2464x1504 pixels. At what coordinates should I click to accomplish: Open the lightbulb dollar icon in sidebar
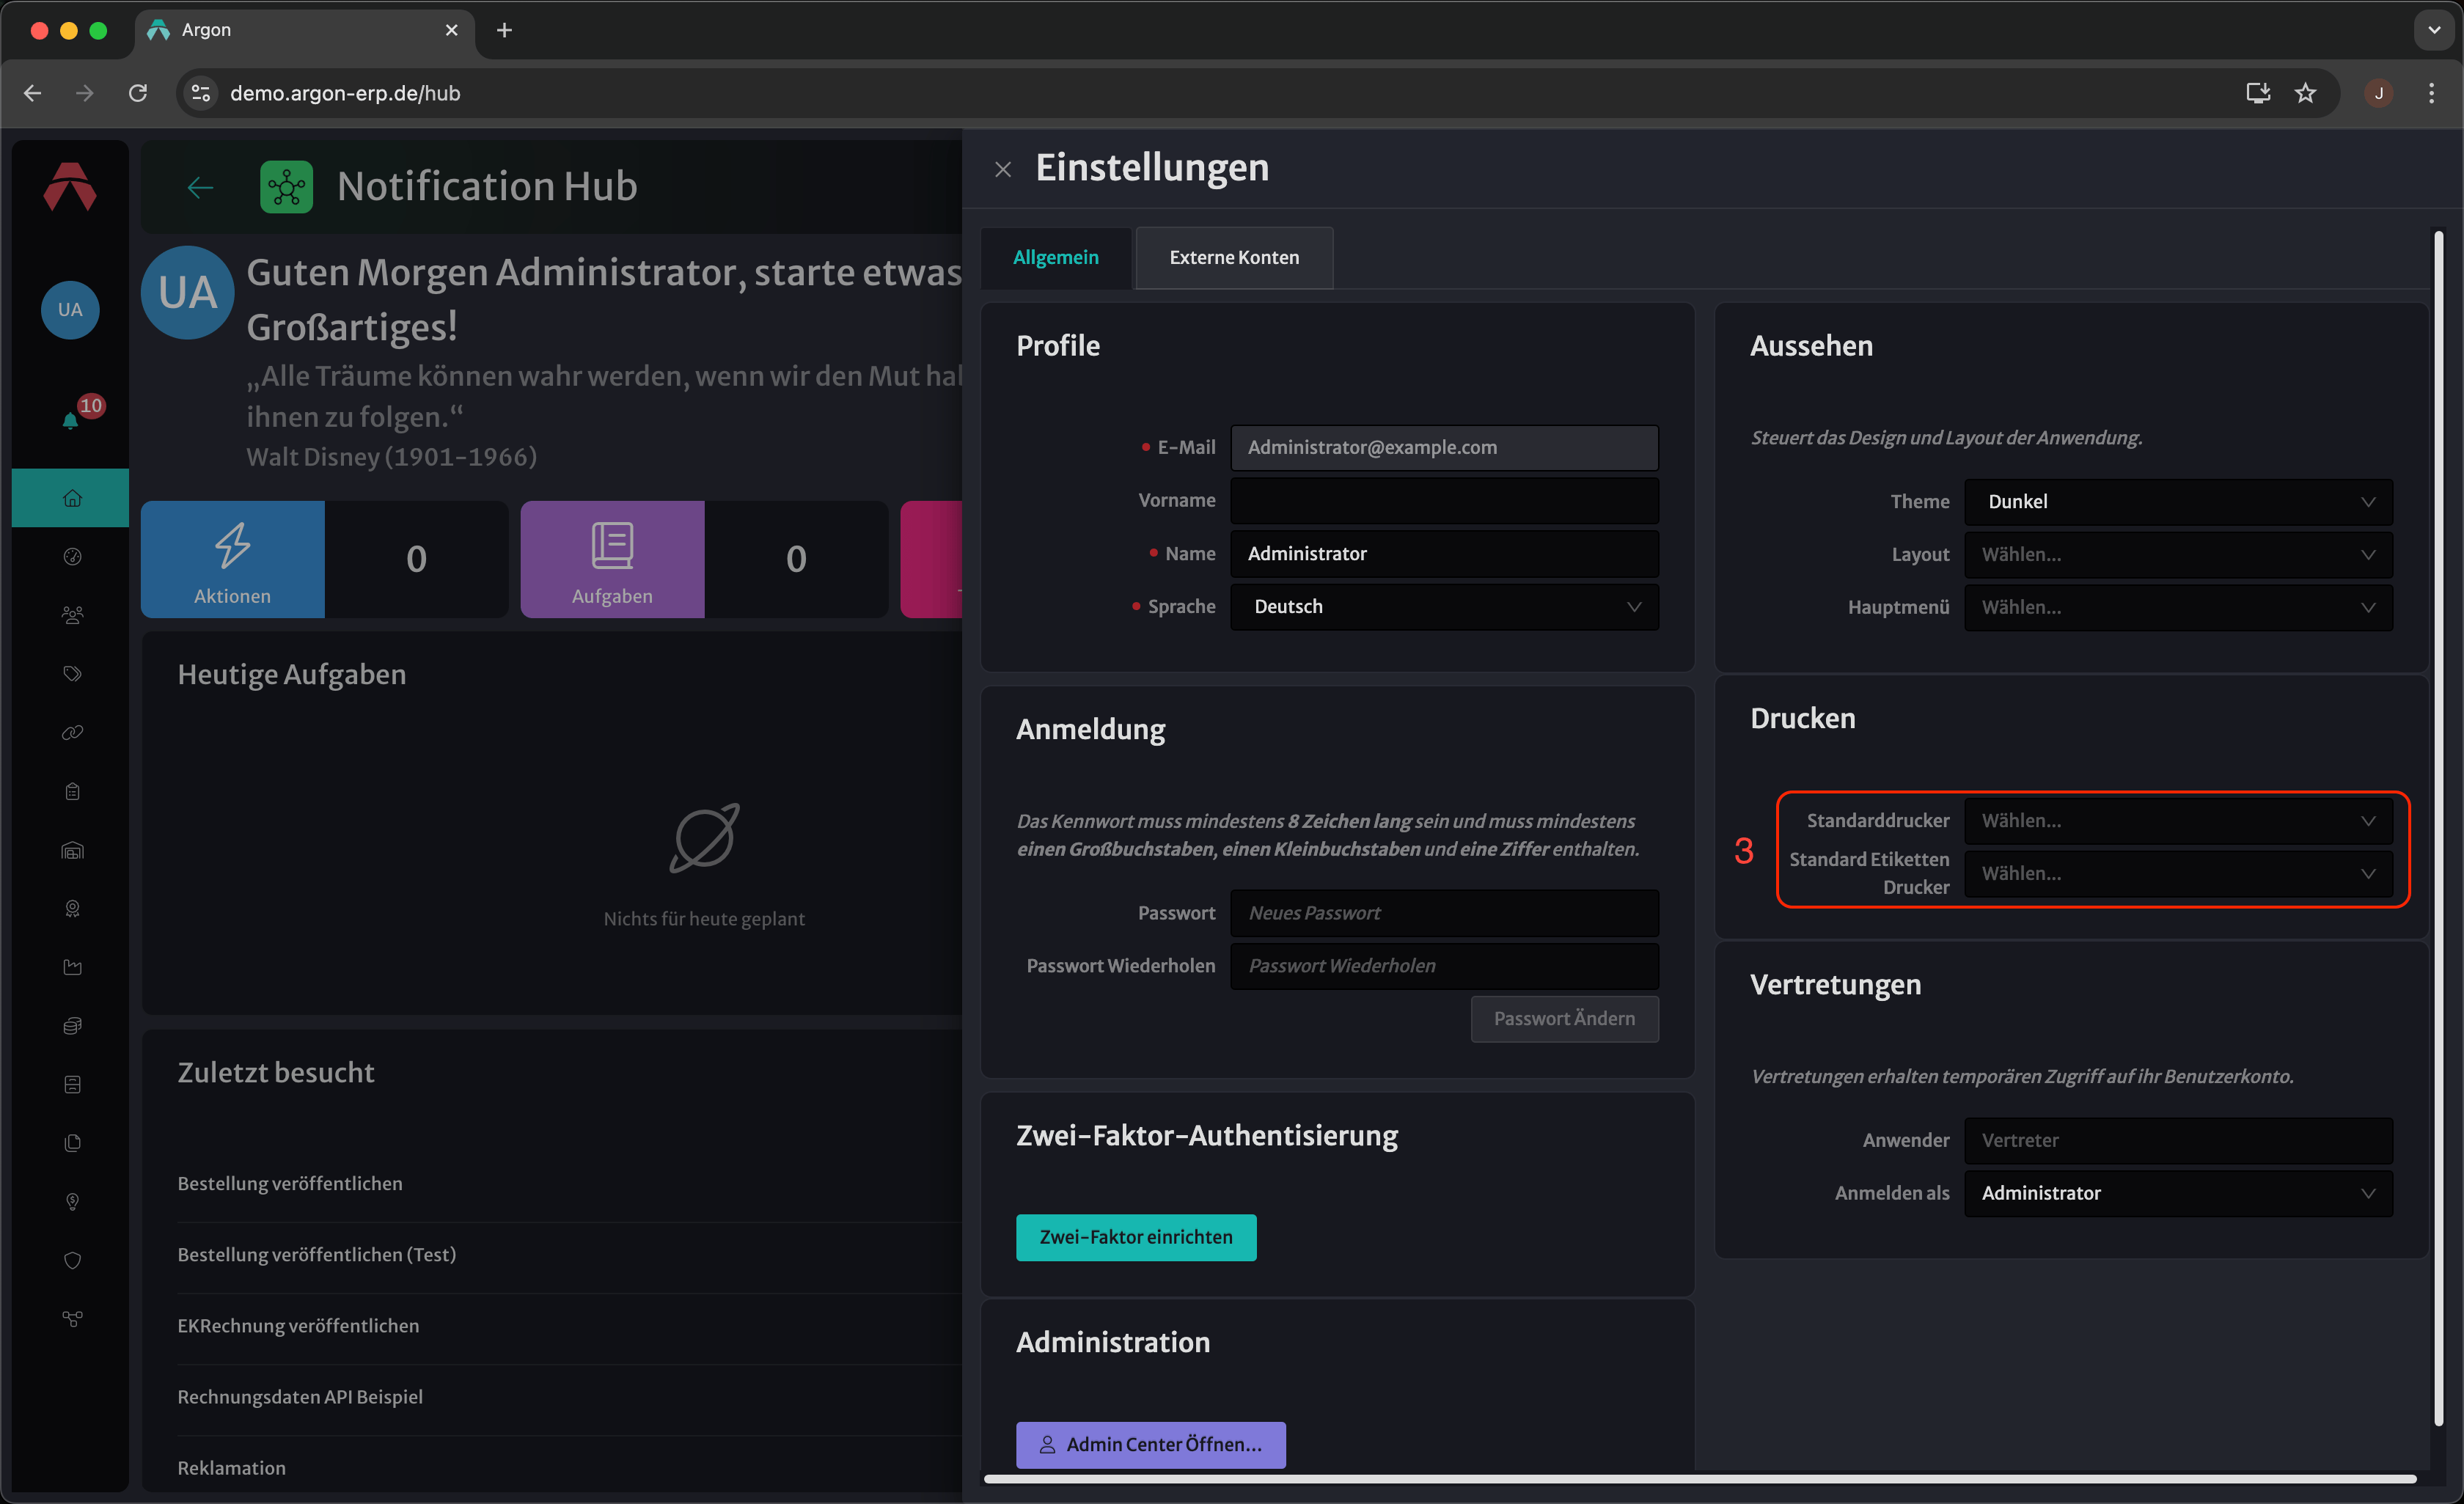pos(72,1202)
